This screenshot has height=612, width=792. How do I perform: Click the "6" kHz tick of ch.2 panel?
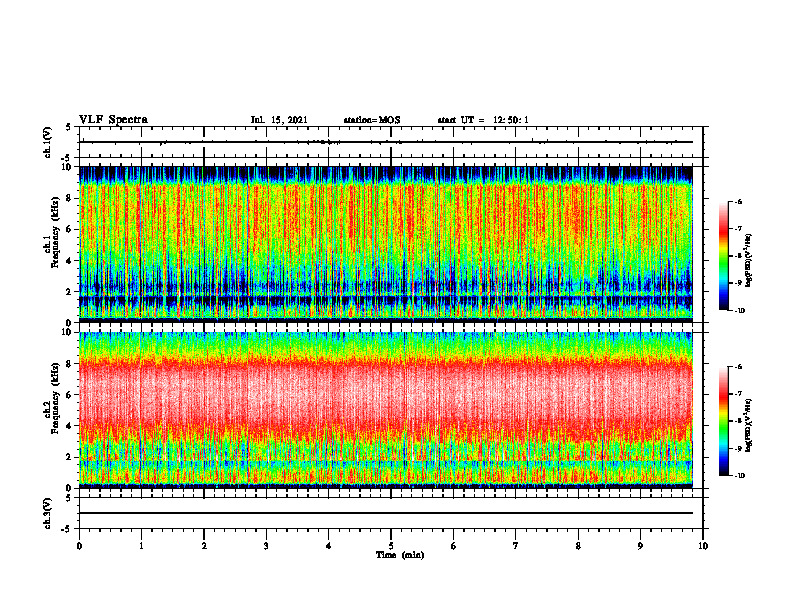[x=70, y=395]
